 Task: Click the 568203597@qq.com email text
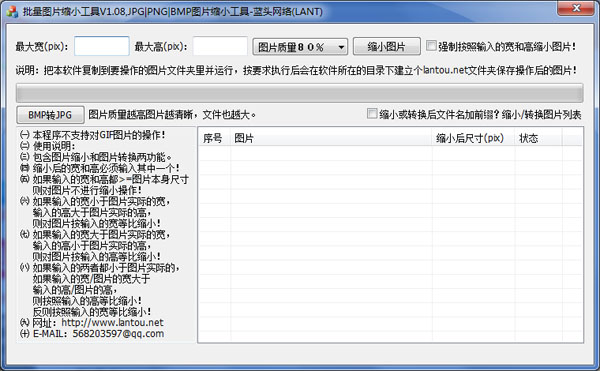[x=118, y=334]
